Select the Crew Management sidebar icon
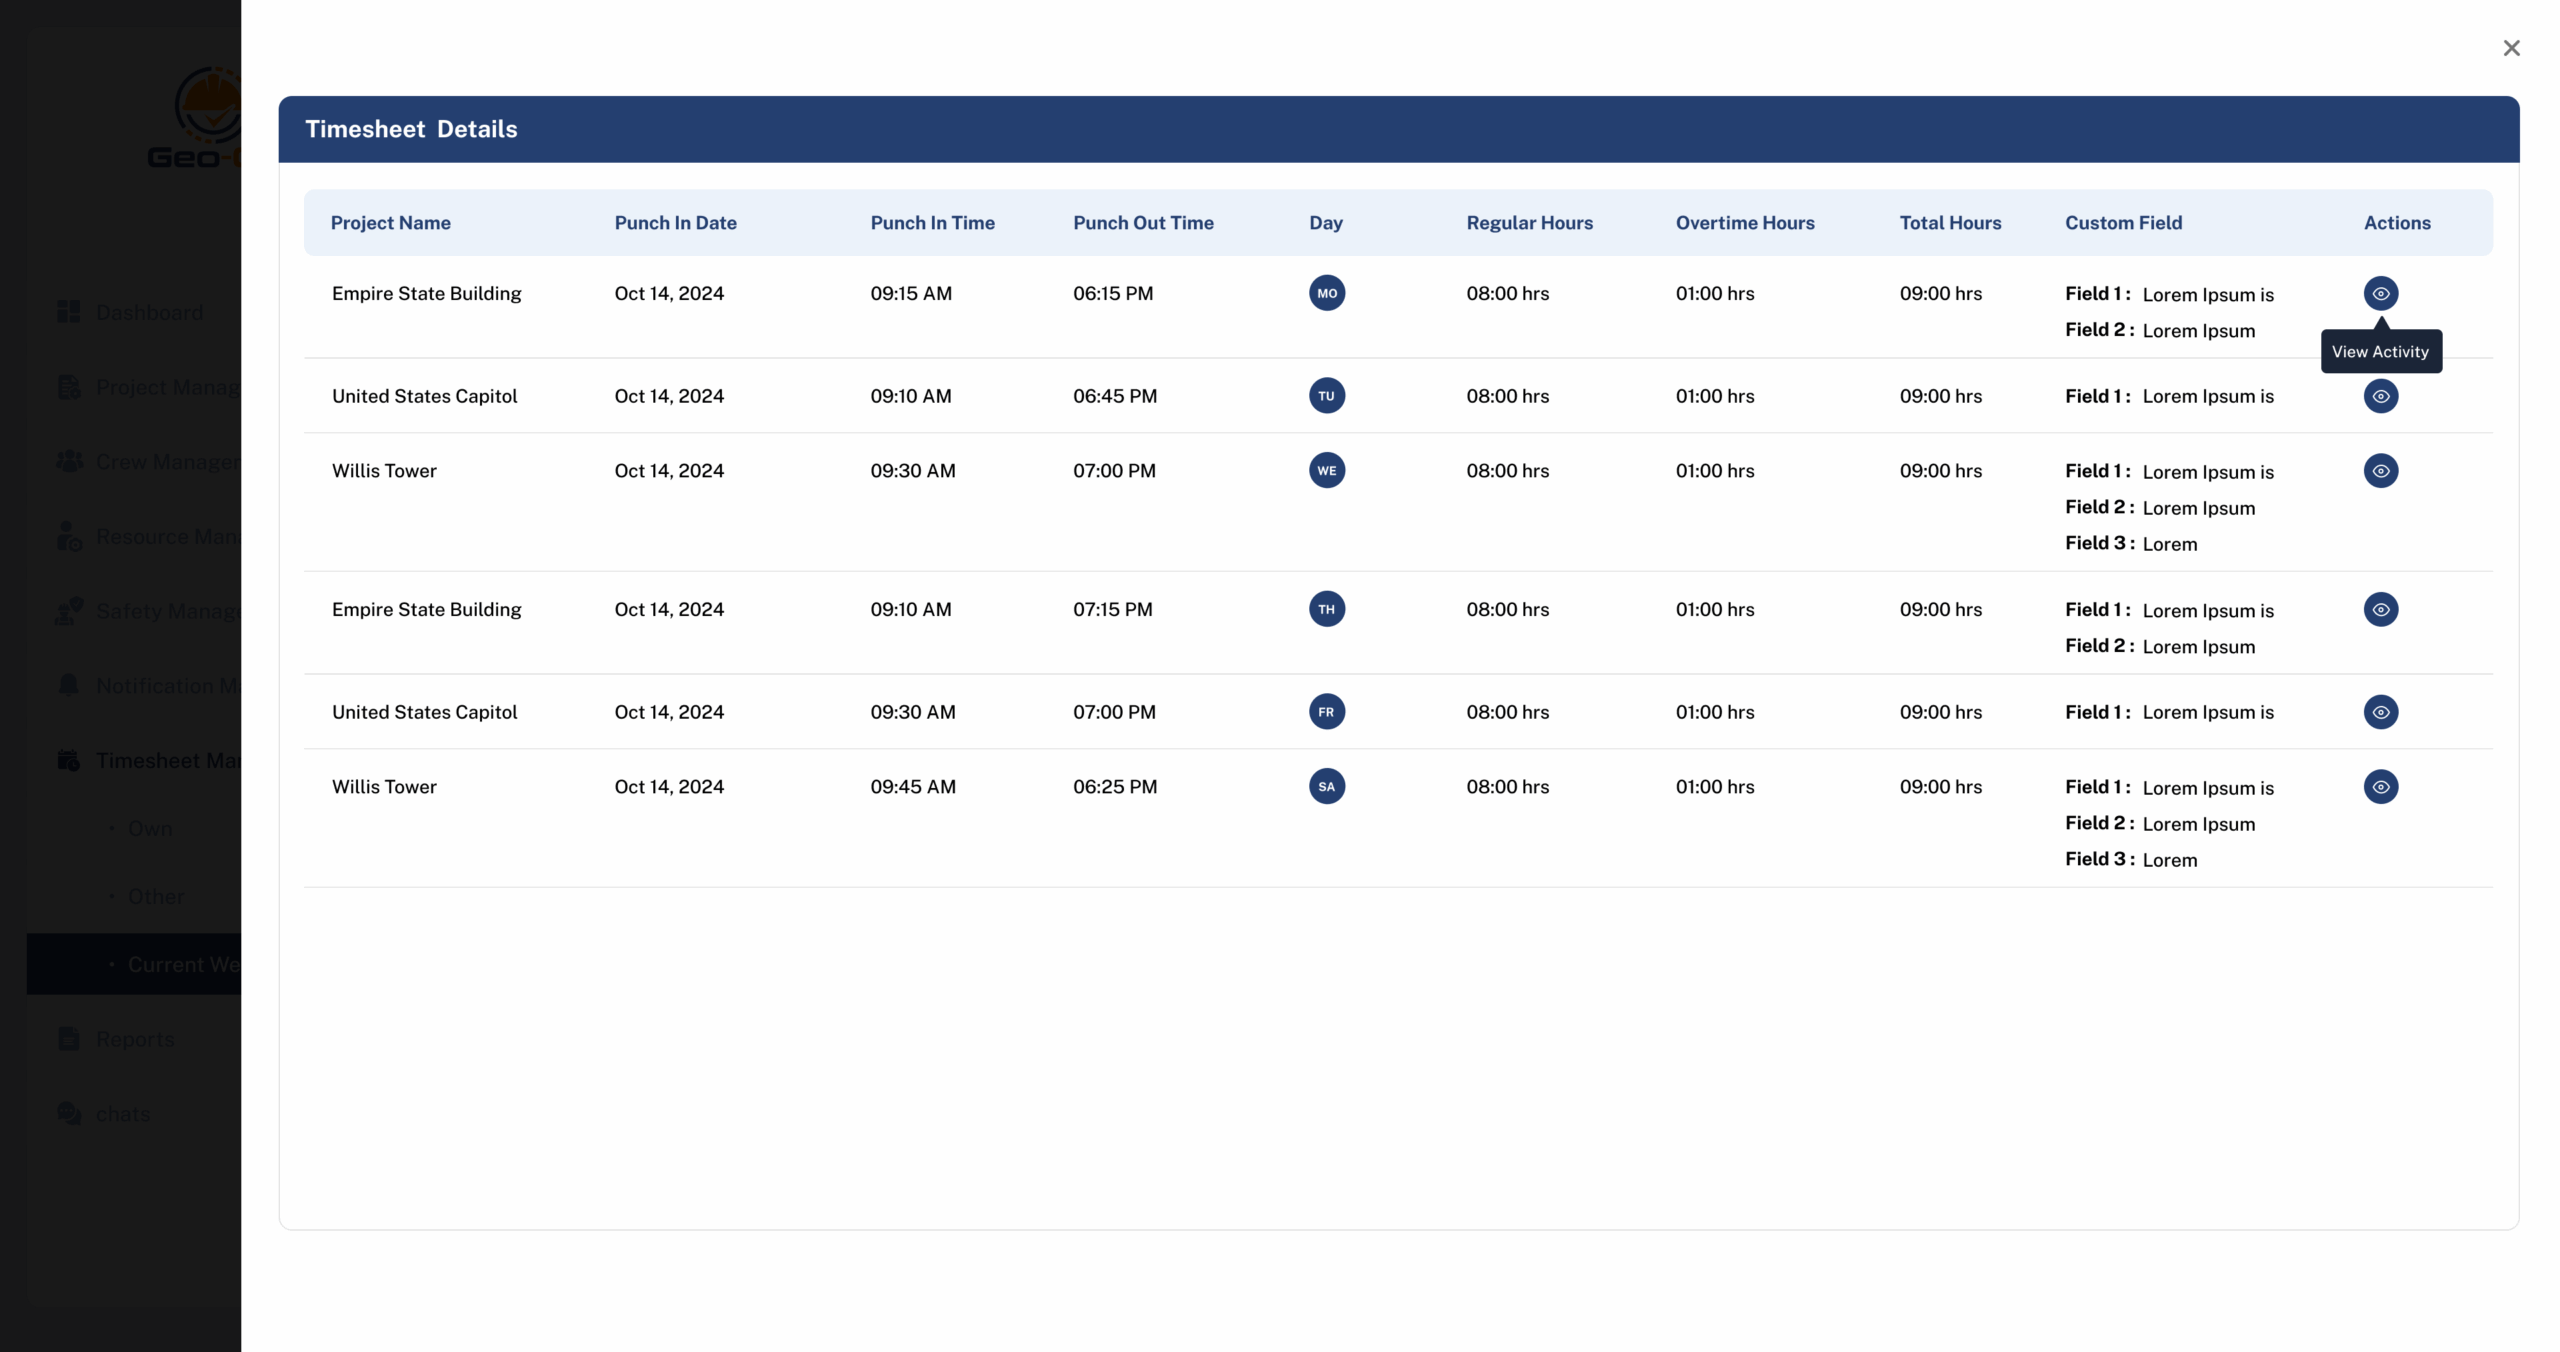The width and height of the screenshot is (2560, 1352). [x=68, y=461]
